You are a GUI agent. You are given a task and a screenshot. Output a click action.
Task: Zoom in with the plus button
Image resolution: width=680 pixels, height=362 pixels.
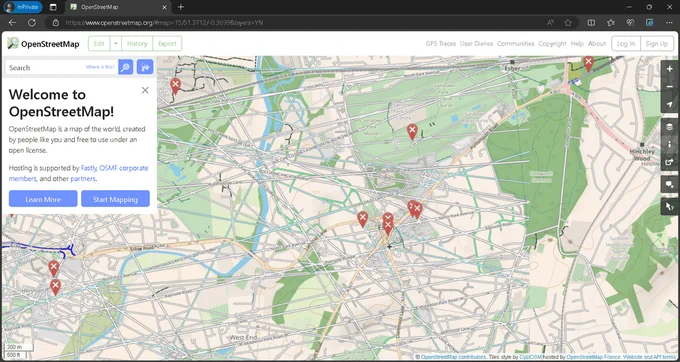point(670,69)
